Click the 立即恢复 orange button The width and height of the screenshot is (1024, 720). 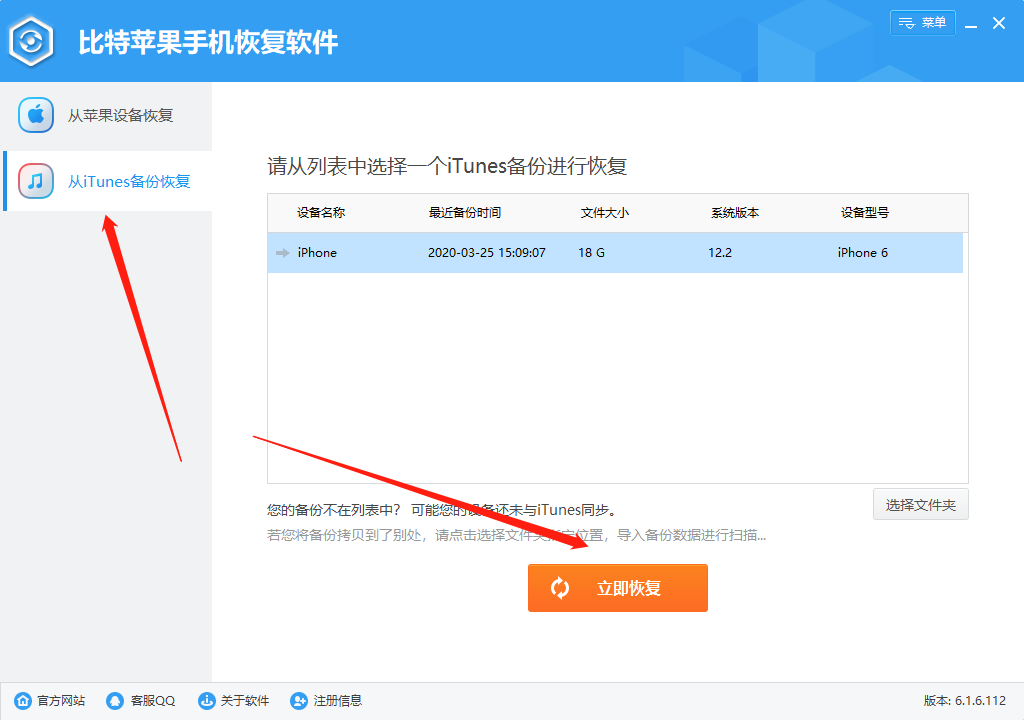[618, 588]
